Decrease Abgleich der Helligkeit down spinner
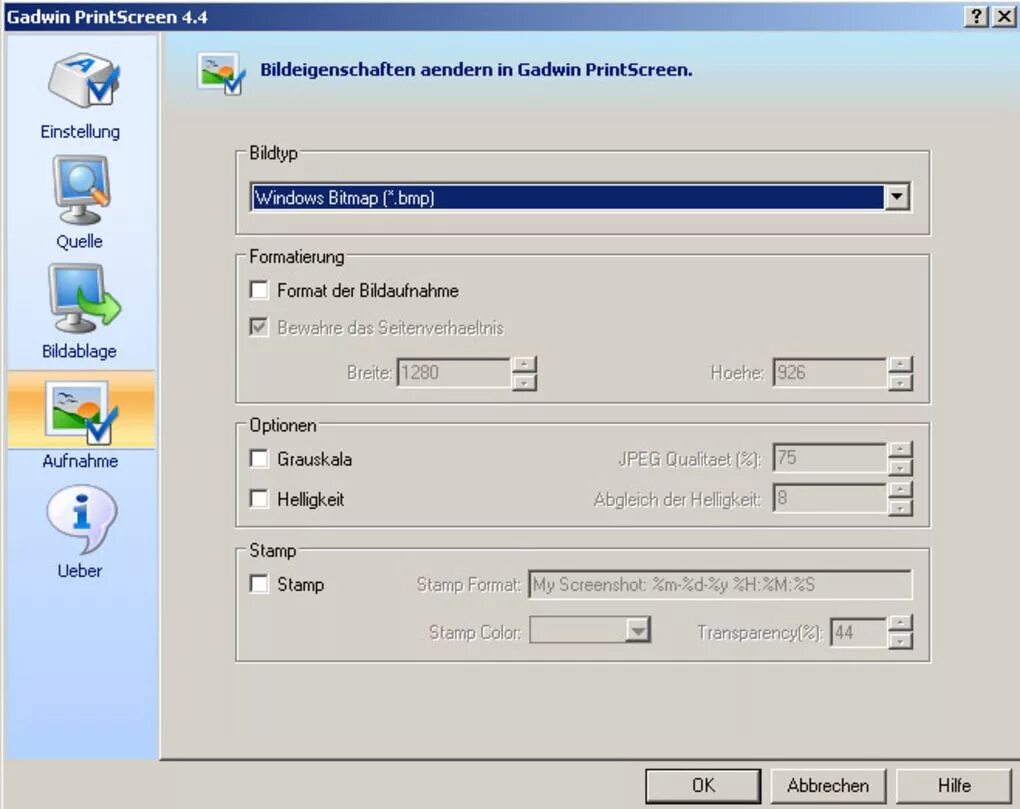Image resolution: width=1020 pixels, height=809 pixels. (x=900, y=507)
